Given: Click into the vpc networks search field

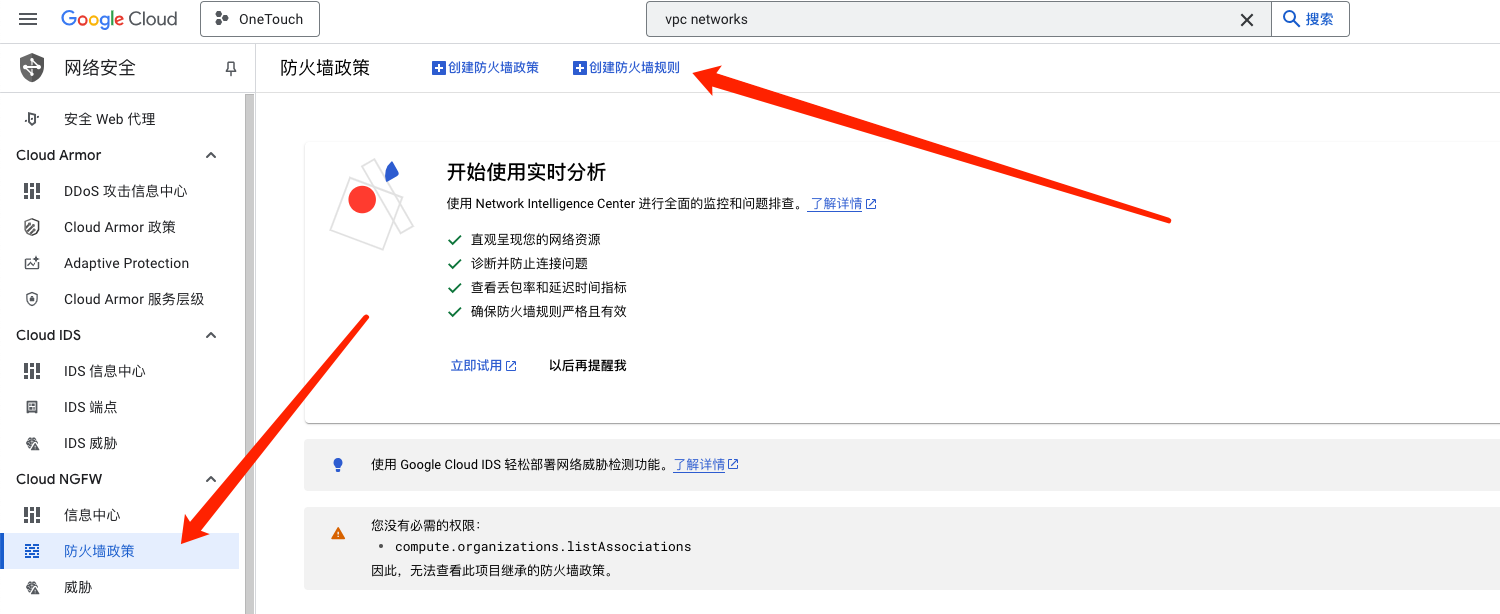Looking at the screenshot, I should [x=940, y=19].
